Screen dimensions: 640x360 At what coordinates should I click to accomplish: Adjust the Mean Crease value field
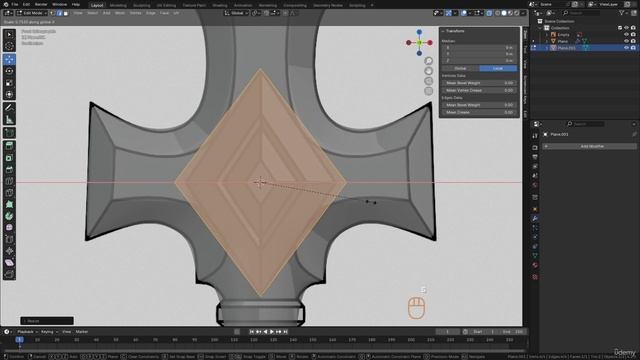[x=479, y=112]
